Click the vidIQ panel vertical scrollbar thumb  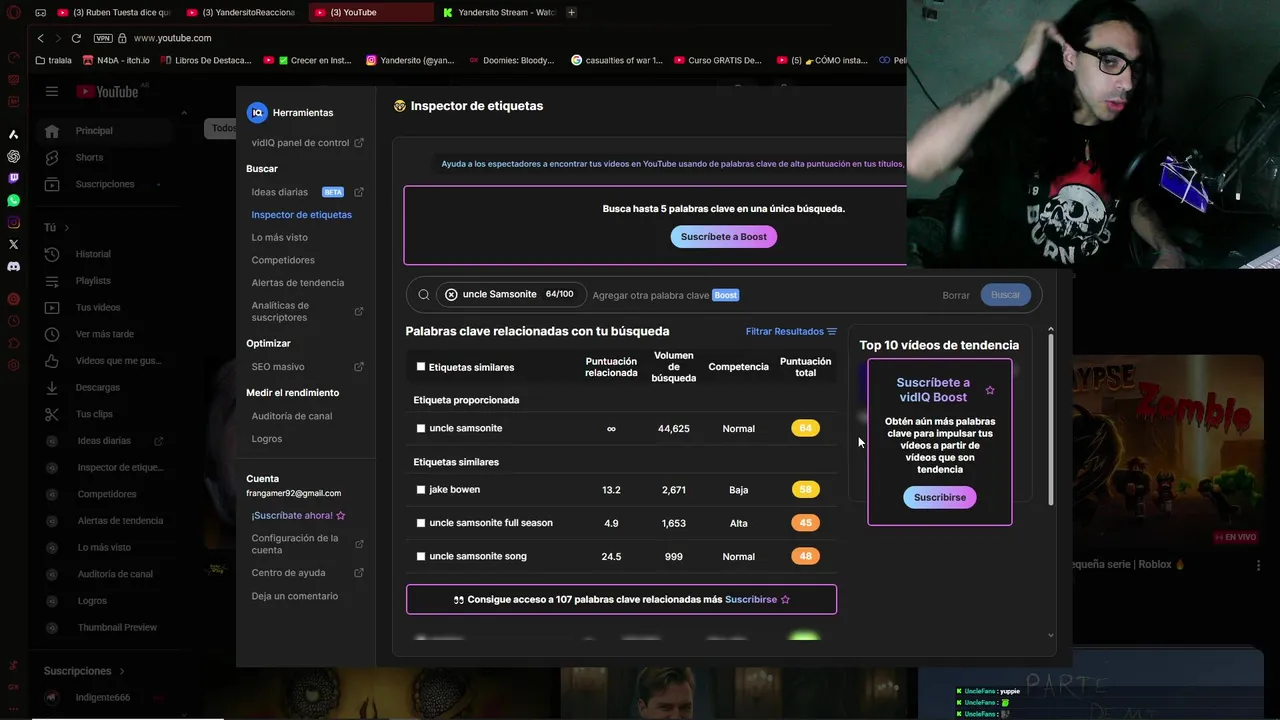coord(1050,420)
